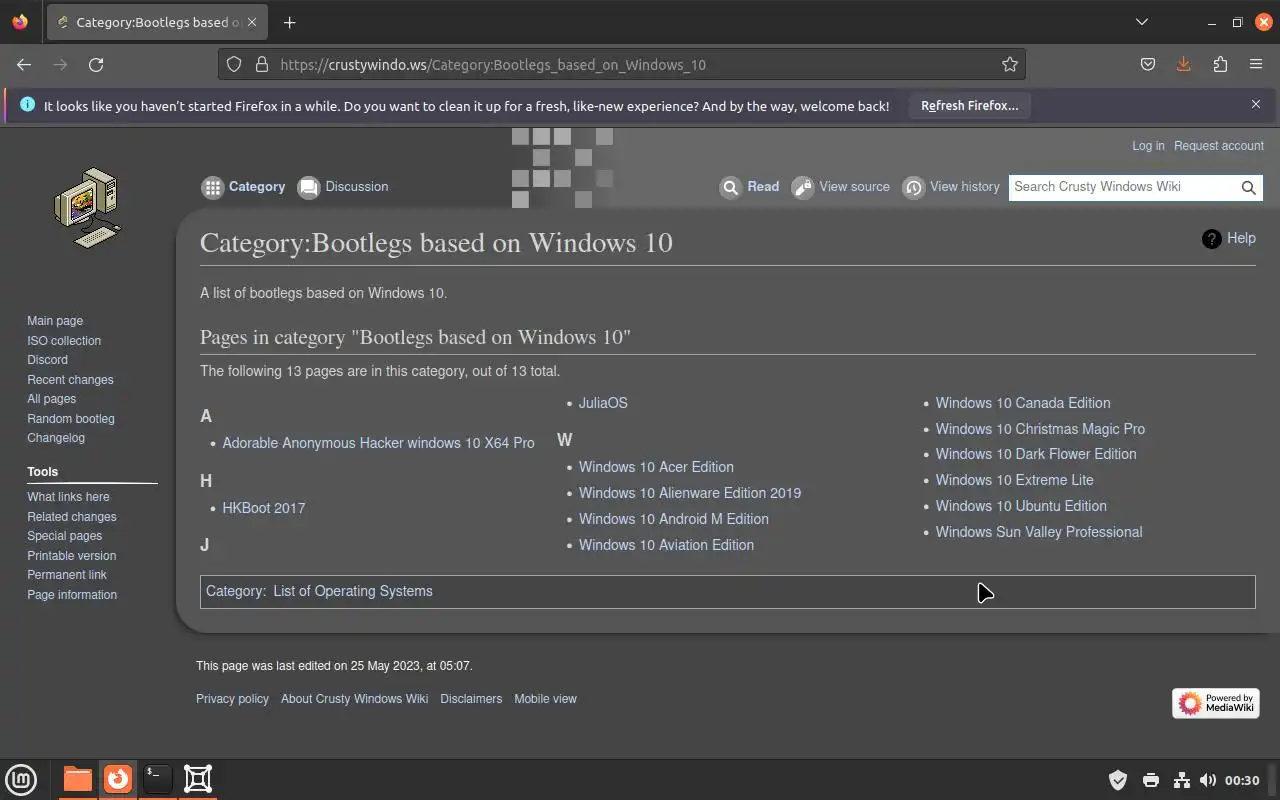Expand the list all tabs chevron
Viewport: 1280px width, 800px height.
[x=1142, y=22]
